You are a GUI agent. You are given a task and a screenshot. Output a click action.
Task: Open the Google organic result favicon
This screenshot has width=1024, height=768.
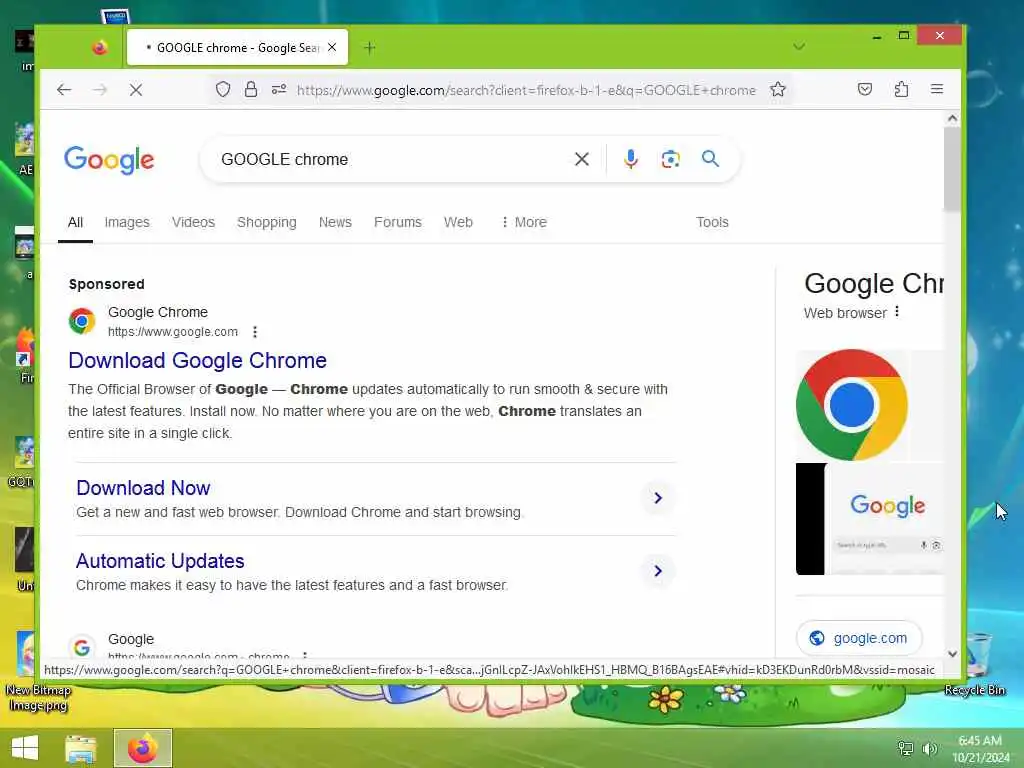[82, 647]
